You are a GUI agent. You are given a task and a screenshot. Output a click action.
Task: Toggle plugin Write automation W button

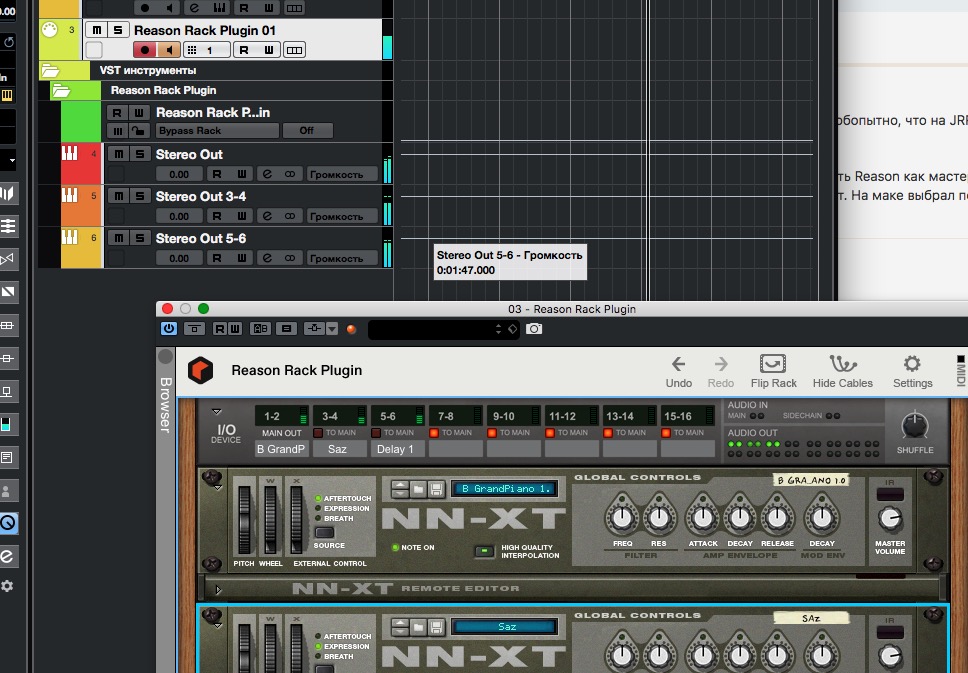(x=235, y=328)
